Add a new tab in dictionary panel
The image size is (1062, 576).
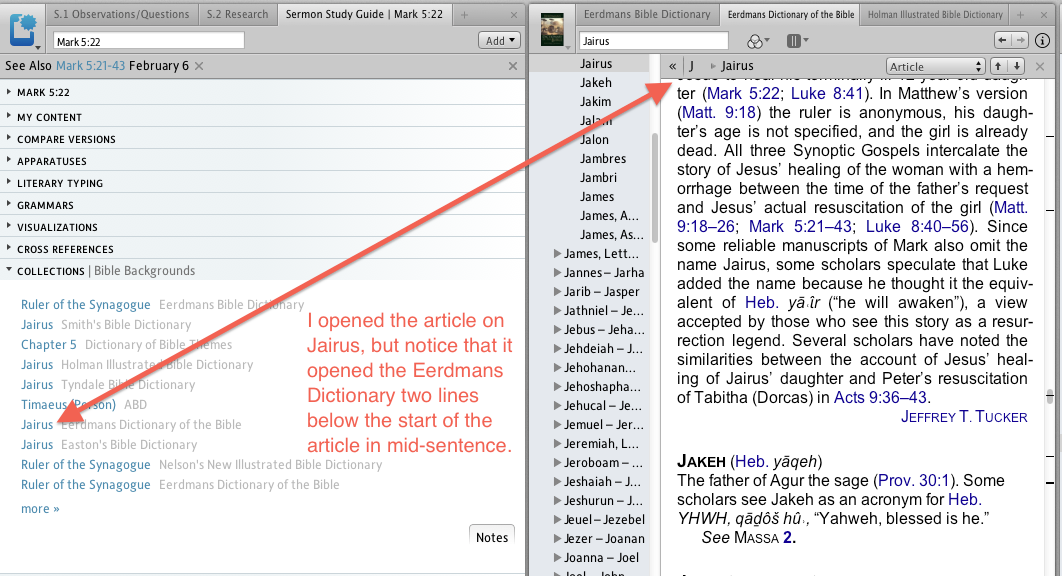[1020, 14]
